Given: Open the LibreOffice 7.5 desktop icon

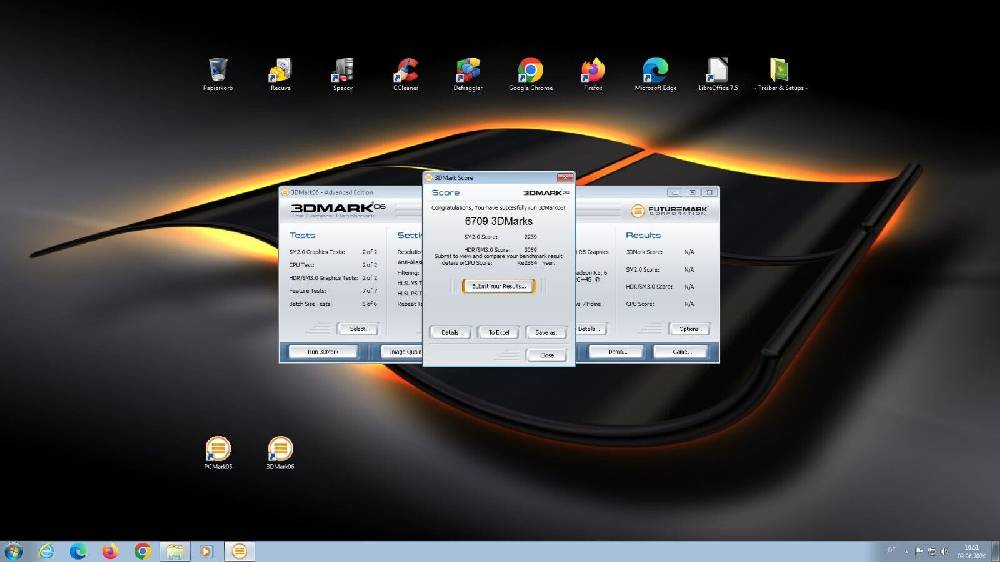Looking at the screenshot, I should [x=718, y=74].
